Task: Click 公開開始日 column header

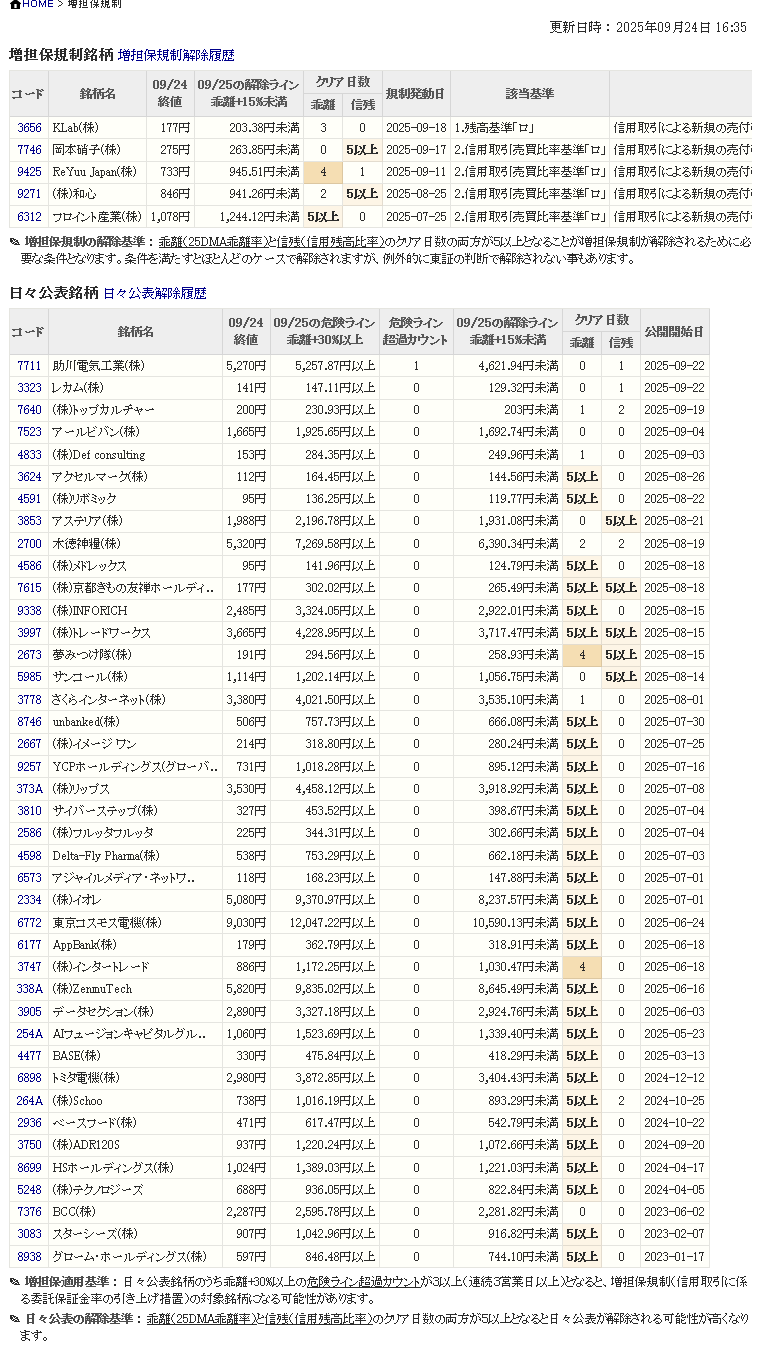Action: pyautogui.click(x=674, y=331)
